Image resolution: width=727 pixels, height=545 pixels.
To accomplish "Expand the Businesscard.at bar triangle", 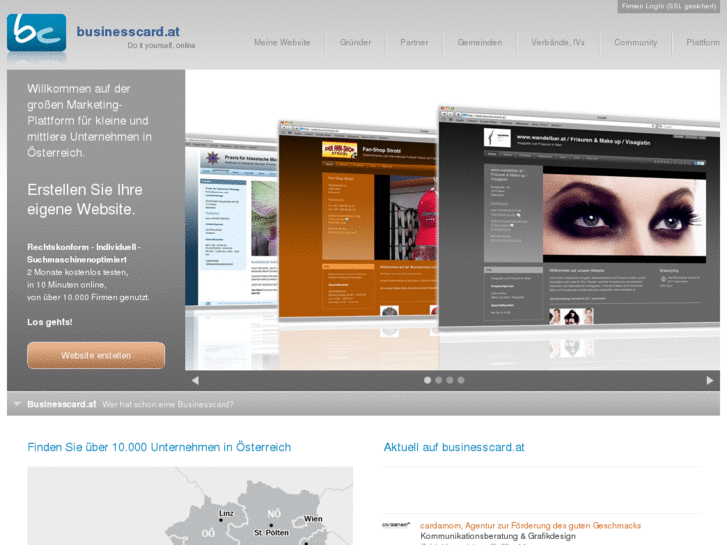I will point(17,404).
